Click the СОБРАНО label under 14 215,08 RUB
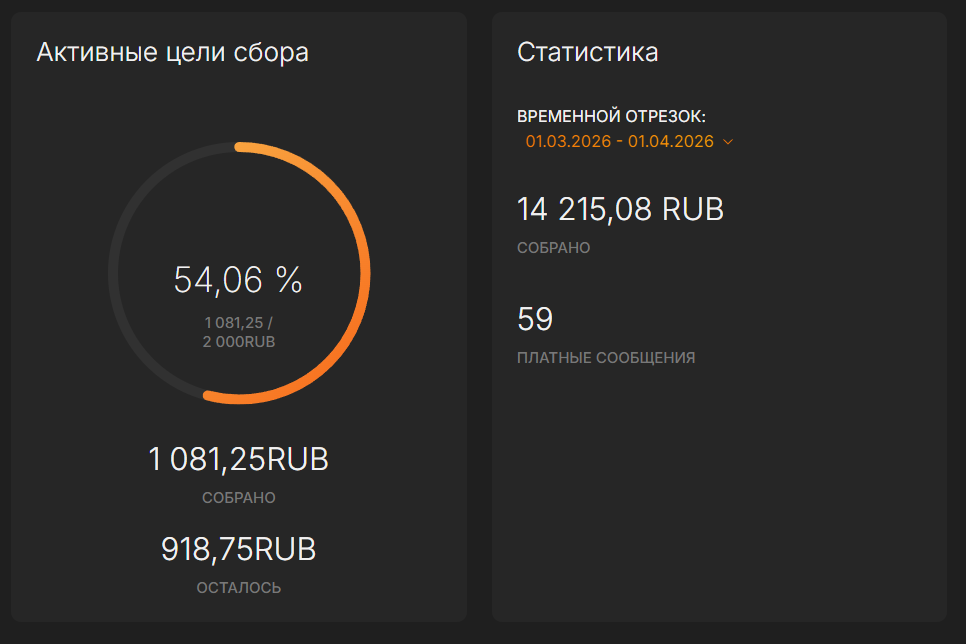The width and height of the screenshot is (966, 644). [553, 248]
